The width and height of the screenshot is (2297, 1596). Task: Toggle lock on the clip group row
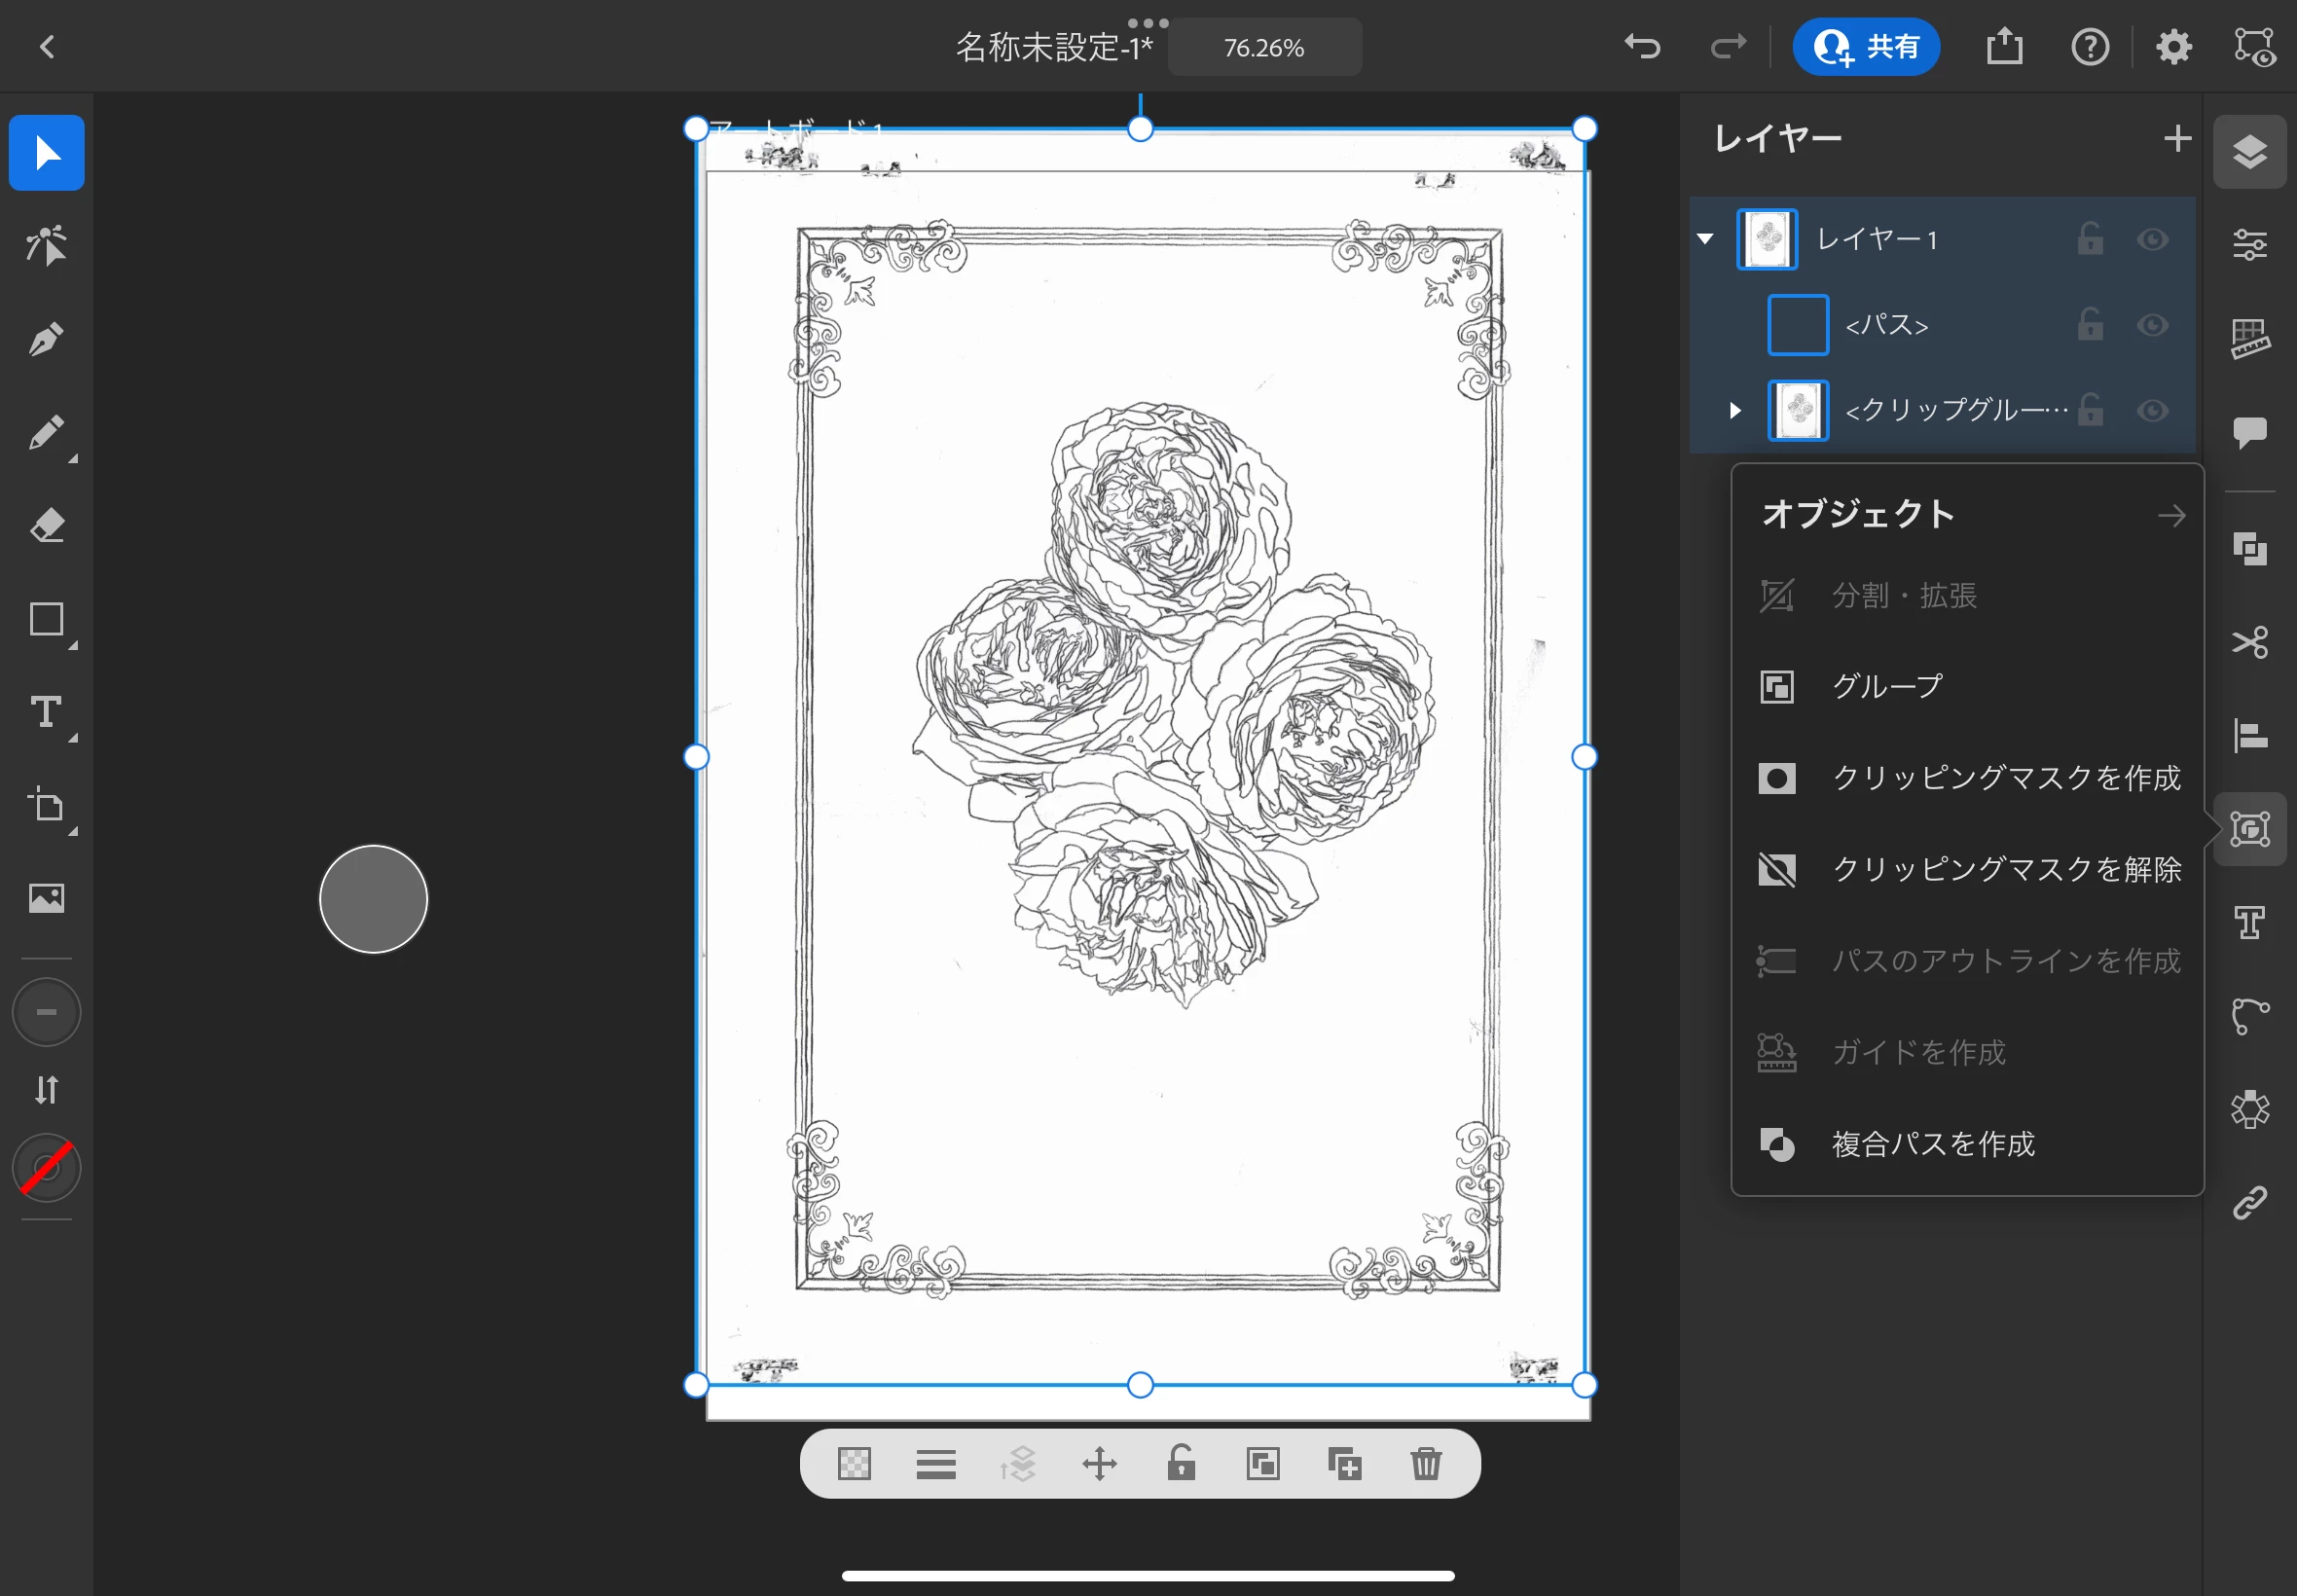tap(2090, 410)
